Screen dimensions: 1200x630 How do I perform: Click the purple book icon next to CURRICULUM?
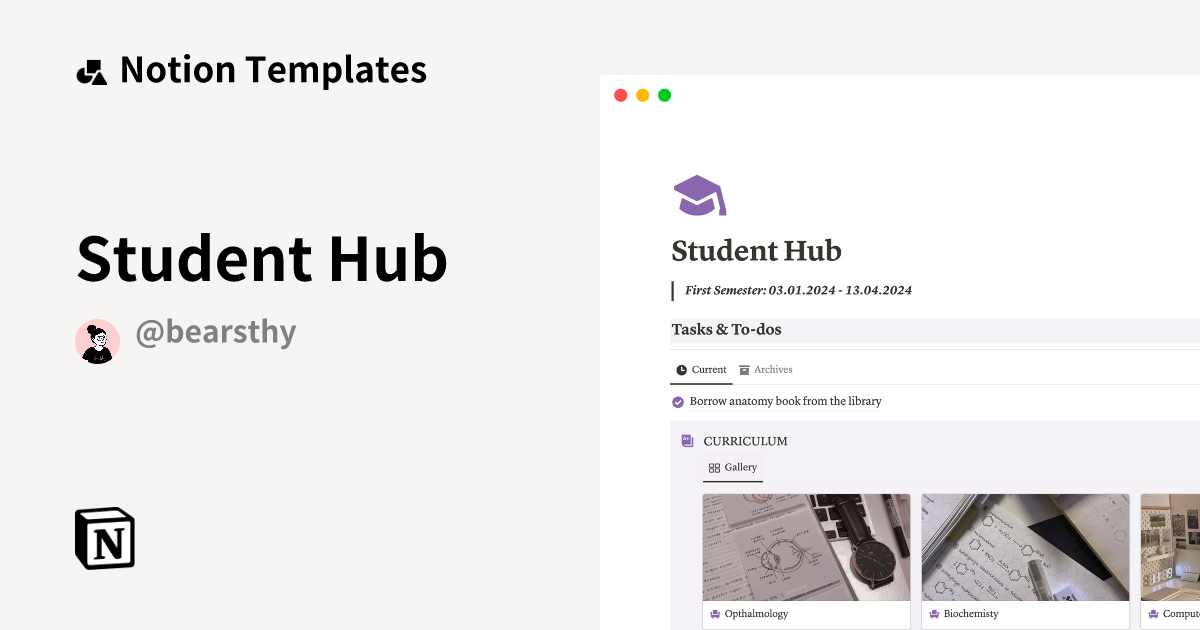tap(687, 440)
